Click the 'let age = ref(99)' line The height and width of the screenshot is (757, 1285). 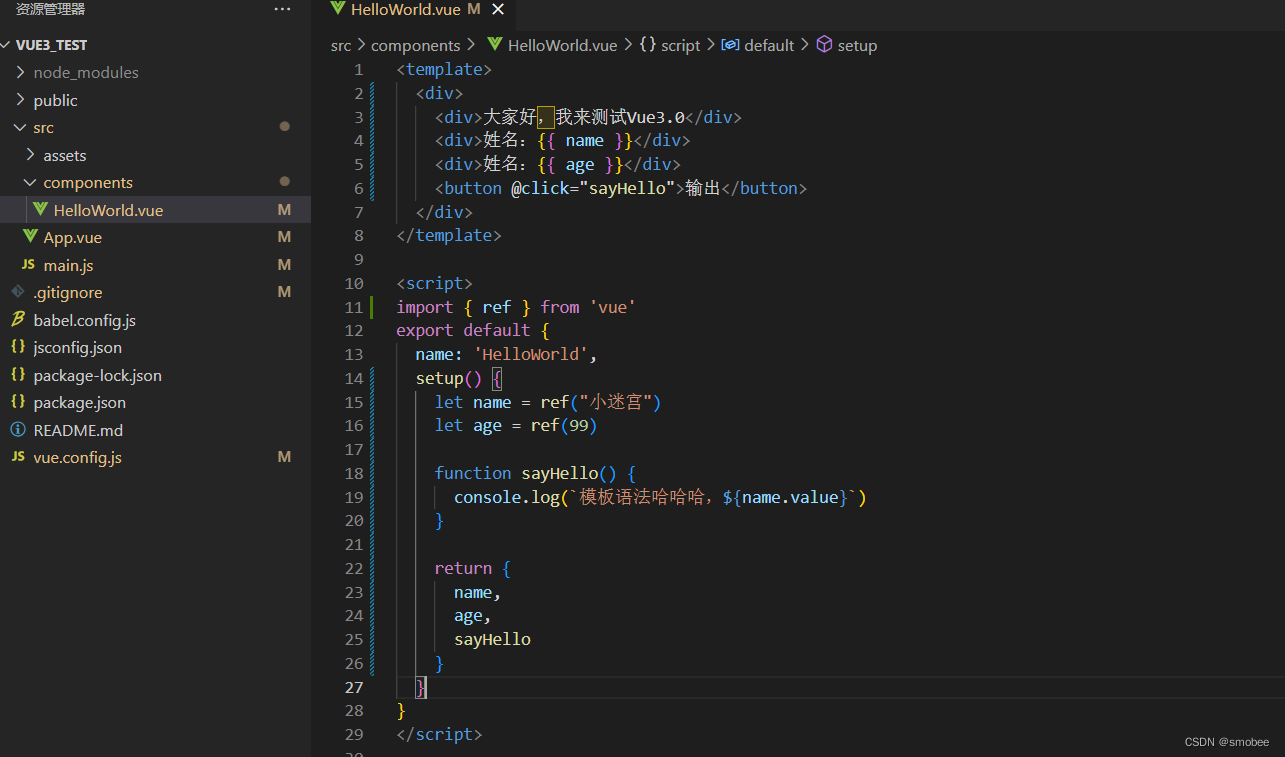[515, 425]
